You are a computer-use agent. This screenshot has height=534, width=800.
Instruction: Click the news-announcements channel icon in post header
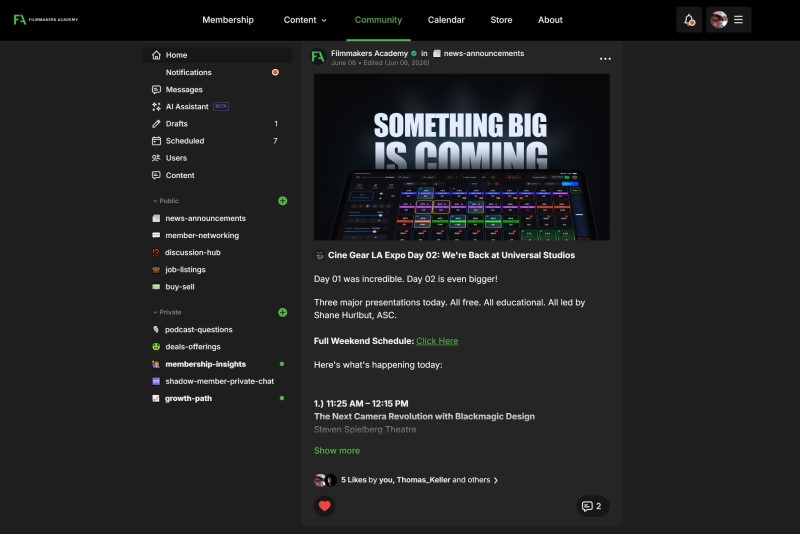pos(437,54)
